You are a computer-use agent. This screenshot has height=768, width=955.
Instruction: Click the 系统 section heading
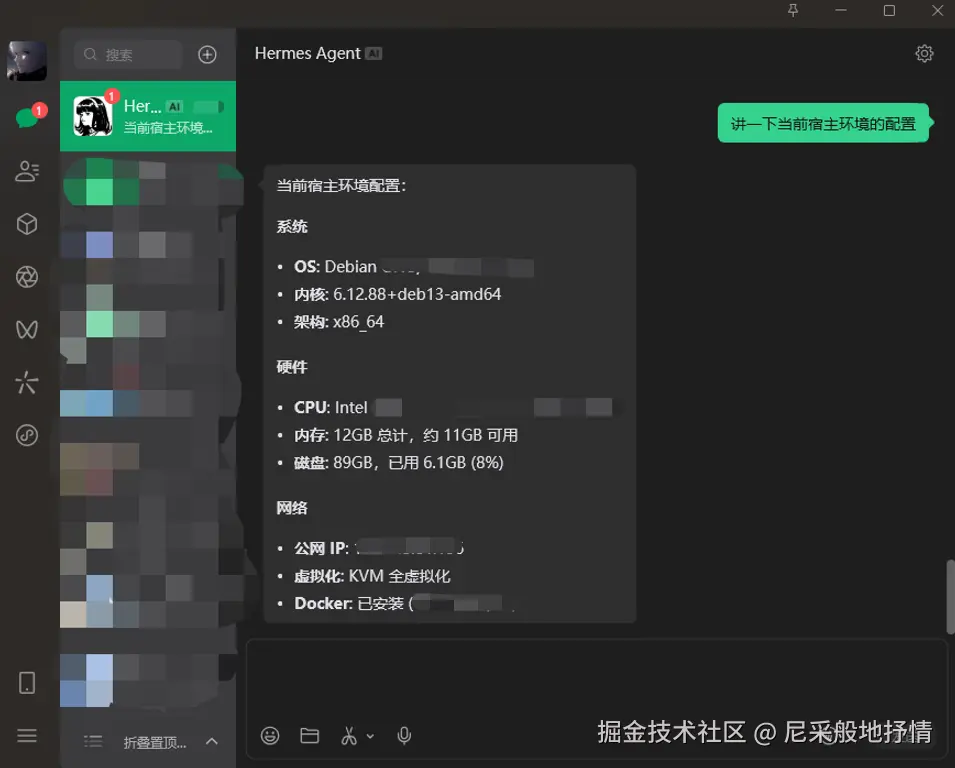click(x=292, y=227)
